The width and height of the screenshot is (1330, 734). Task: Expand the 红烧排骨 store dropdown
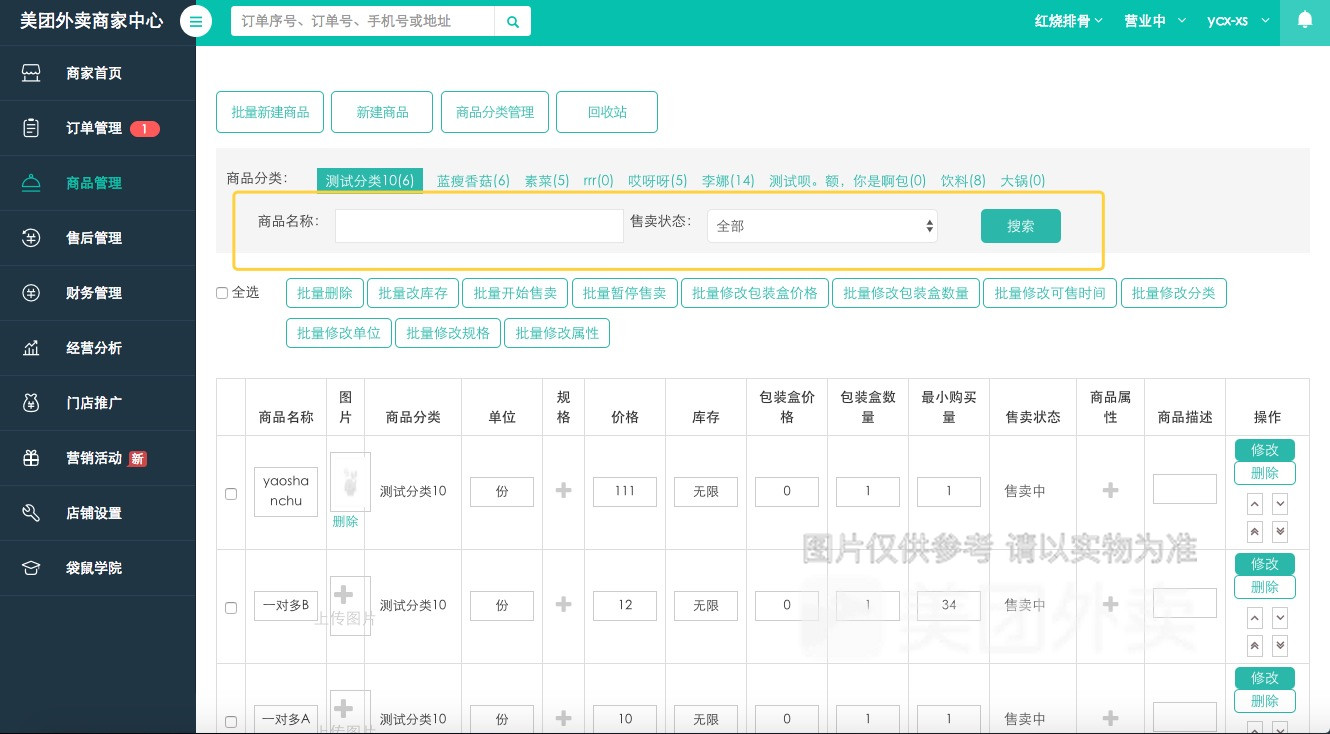pyautogui.click(x=1068, y=21)
